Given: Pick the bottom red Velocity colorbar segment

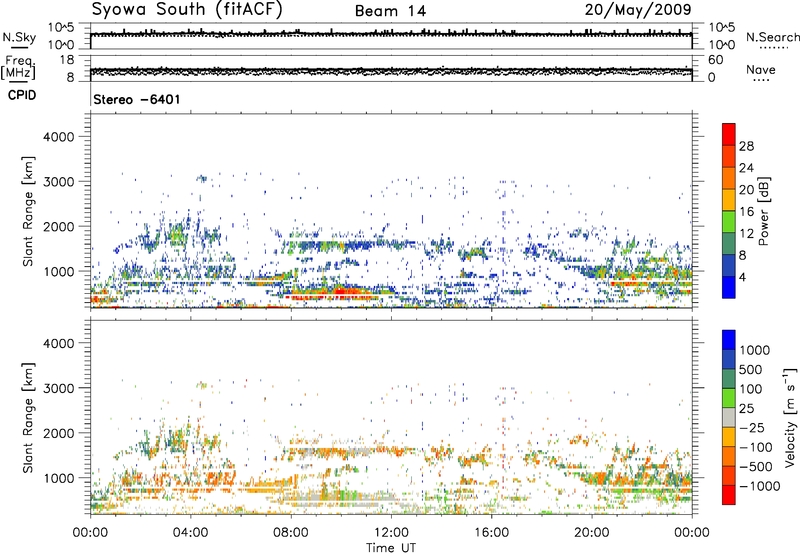Looking at the screenshot, I should coord(729,495).
